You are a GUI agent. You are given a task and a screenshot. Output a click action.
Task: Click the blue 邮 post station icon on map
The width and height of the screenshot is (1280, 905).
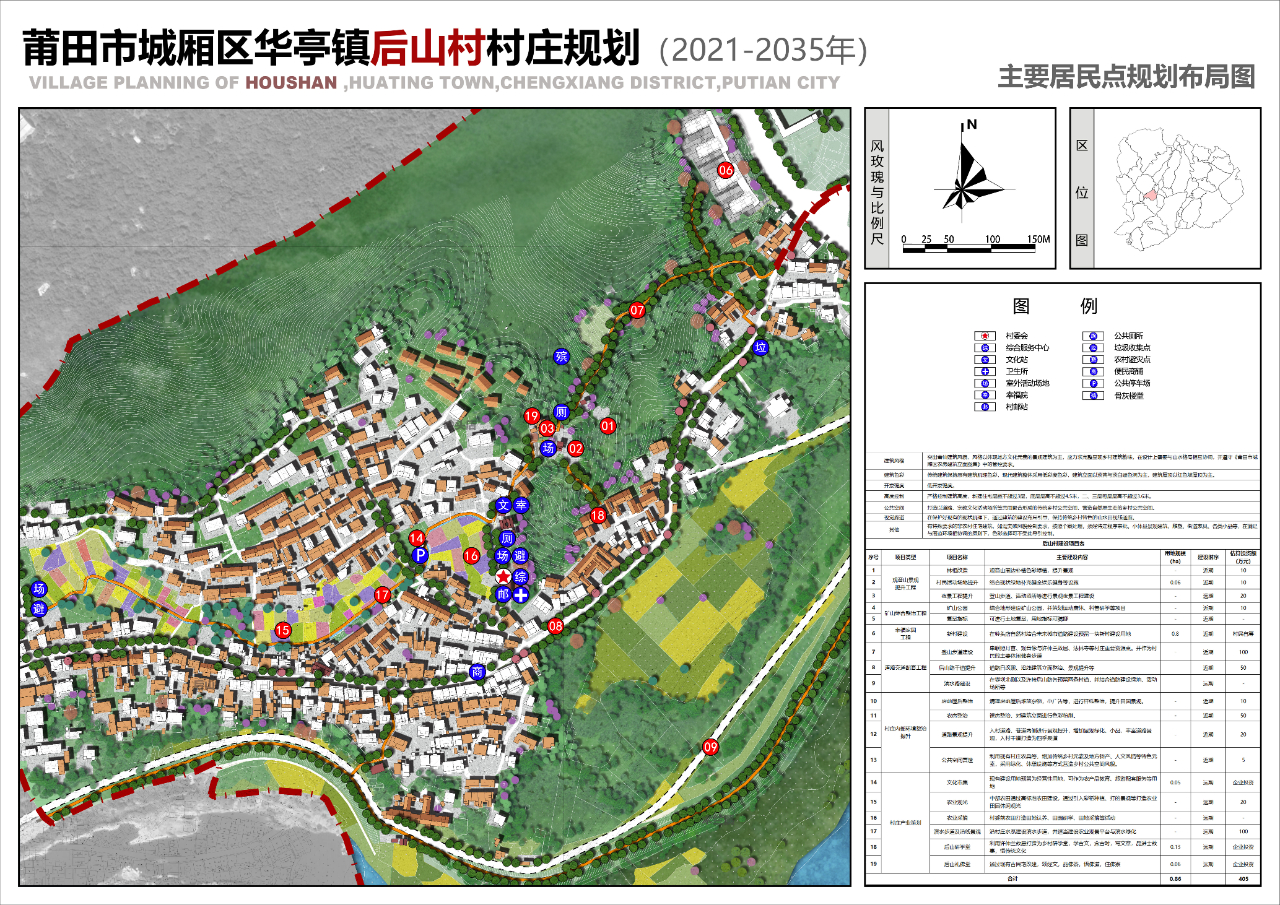pos(503,594)
